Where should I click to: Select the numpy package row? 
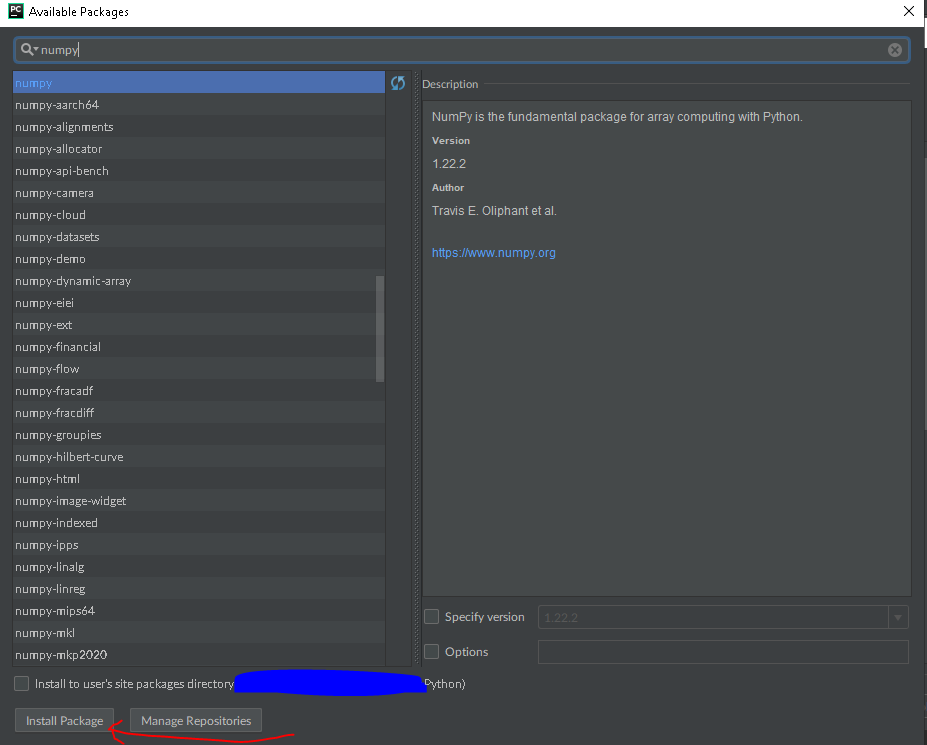tap(199, 83)
